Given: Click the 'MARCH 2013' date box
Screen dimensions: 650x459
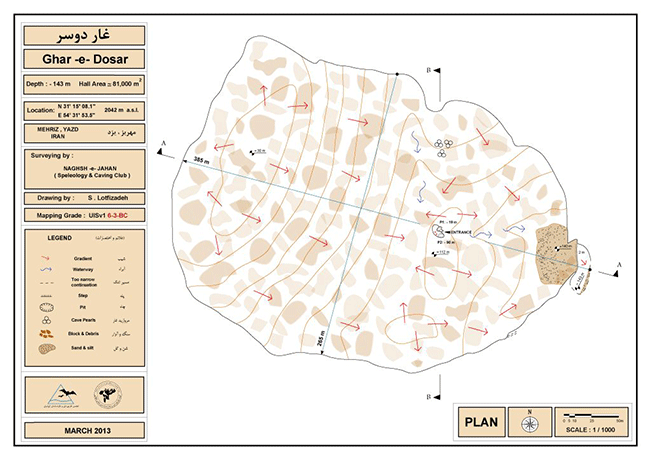Looking at the screenshot, I should click(x=84, y=430).
